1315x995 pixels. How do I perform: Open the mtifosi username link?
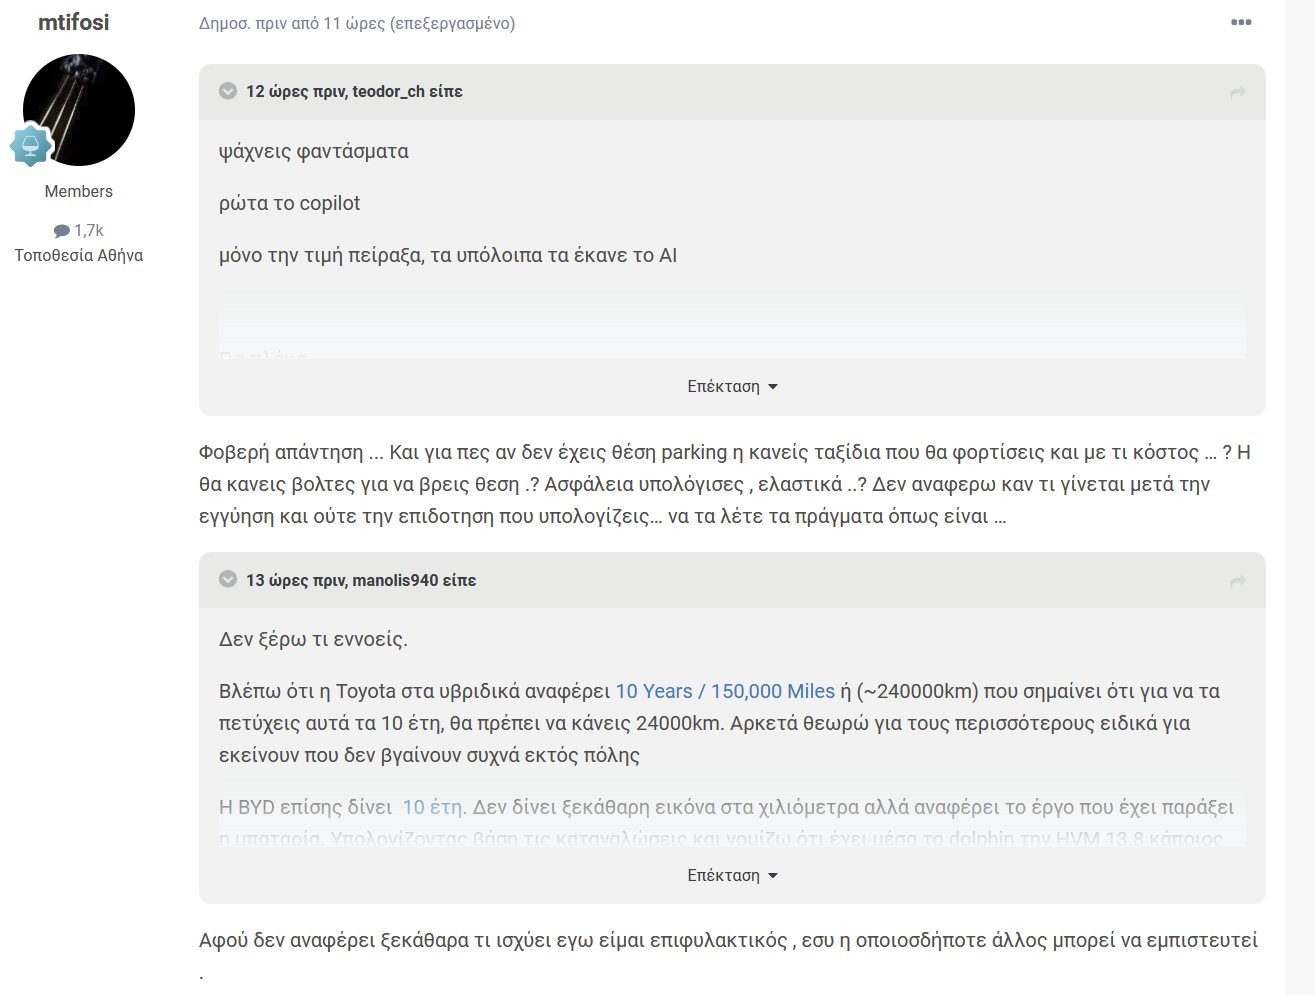click(74, 22)
